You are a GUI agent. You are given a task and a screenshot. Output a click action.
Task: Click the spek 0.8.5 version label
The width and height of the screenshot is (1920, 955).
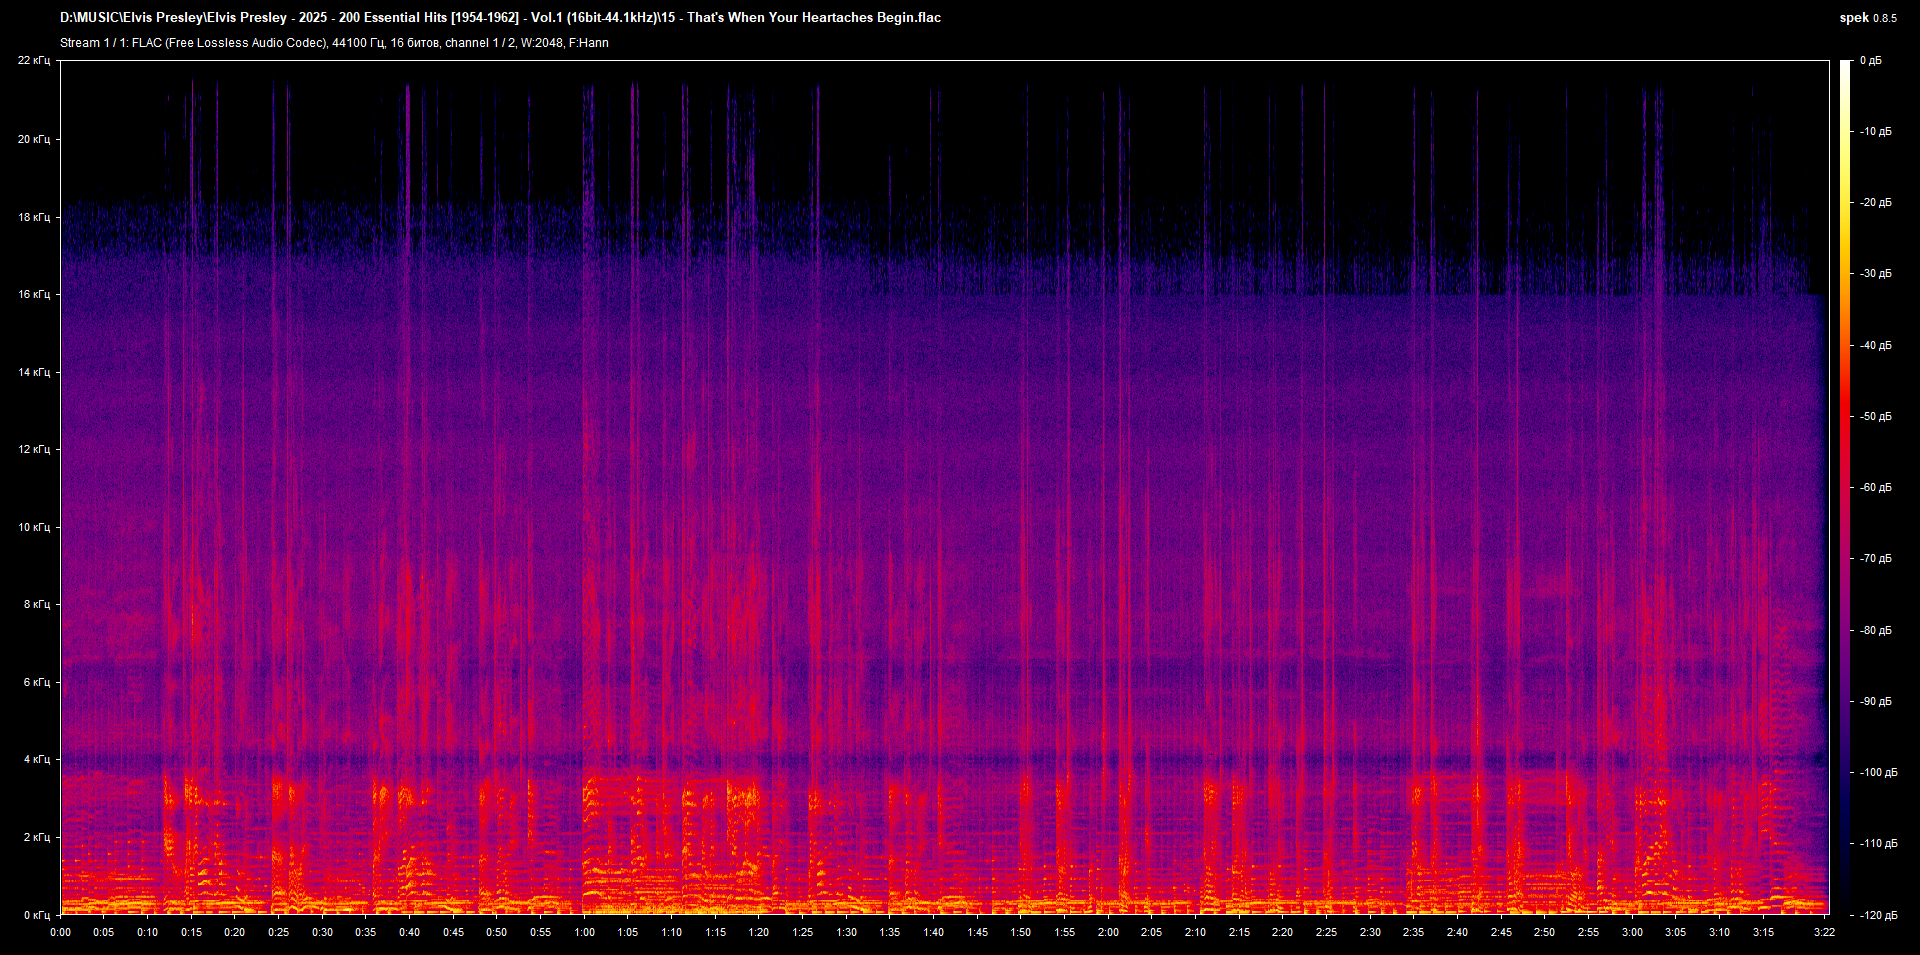pos(1867,18)
